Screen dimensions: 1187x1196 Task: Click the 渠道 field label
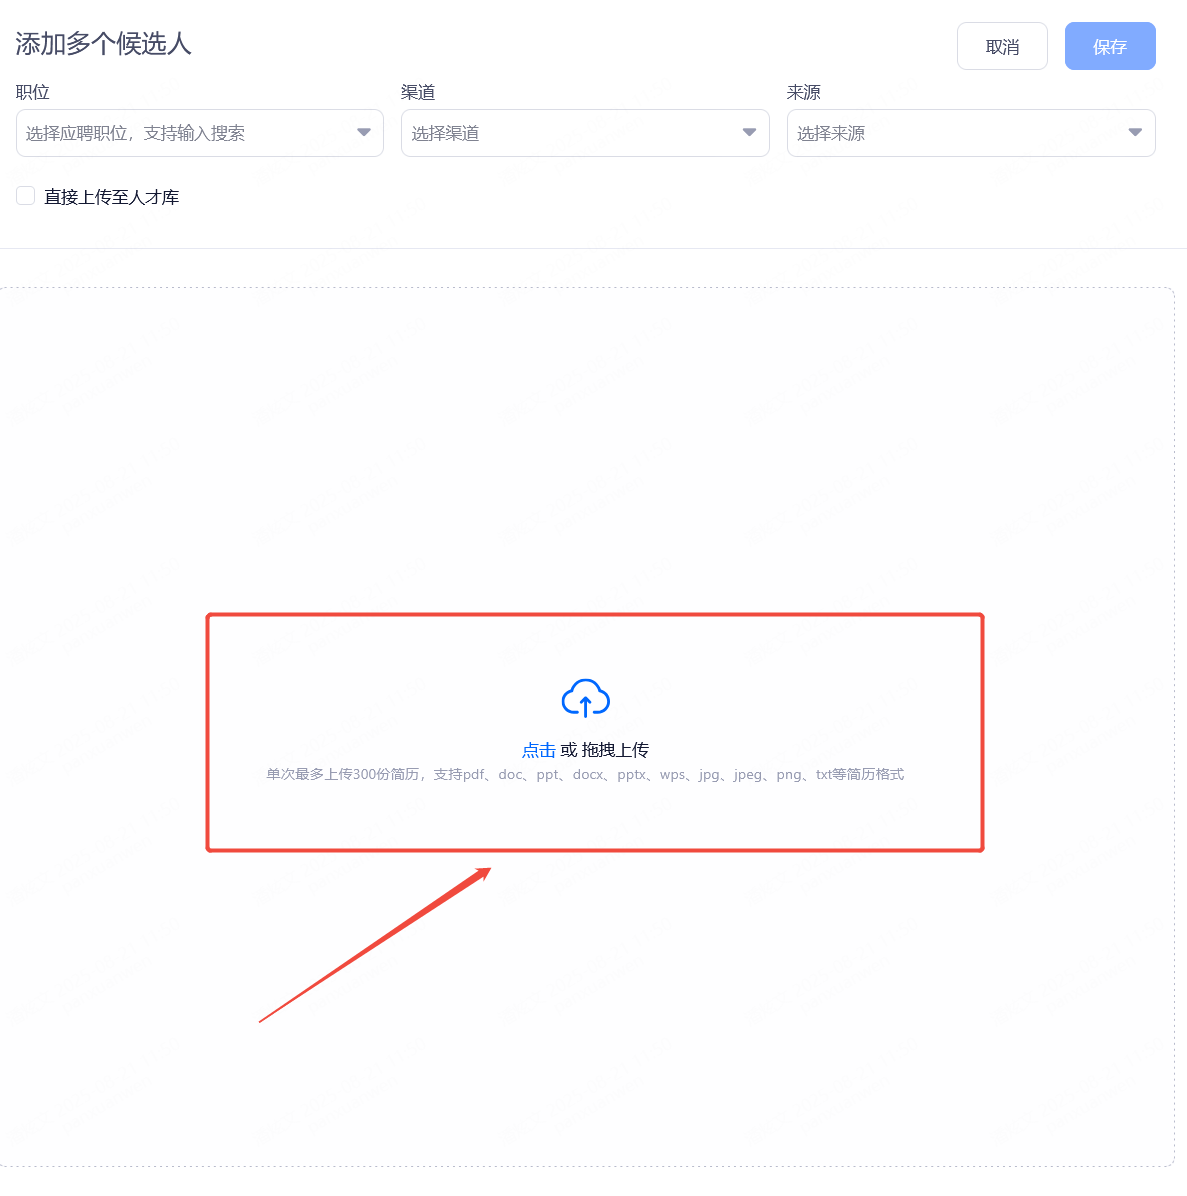tap(418, 92)
